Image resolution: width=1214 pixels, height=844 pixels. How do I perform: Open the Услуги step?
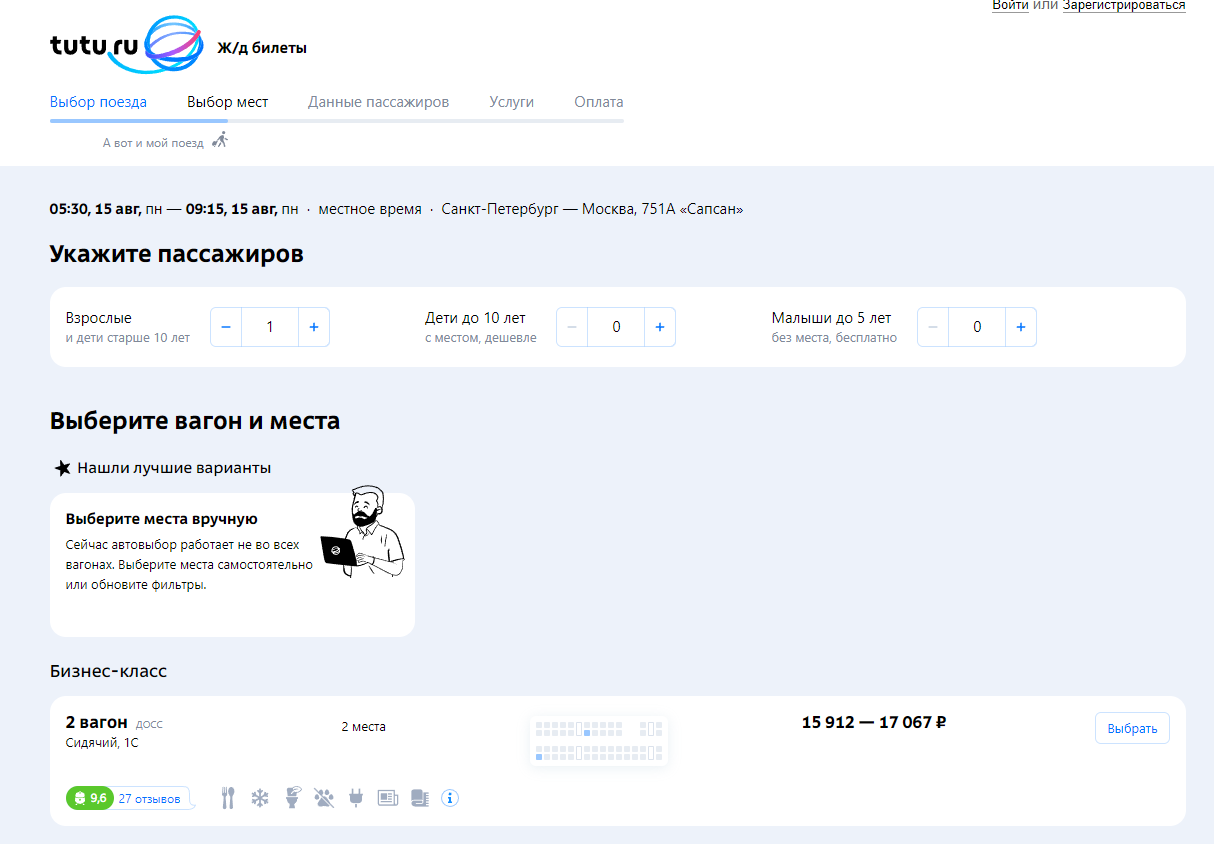coord(511,102)
